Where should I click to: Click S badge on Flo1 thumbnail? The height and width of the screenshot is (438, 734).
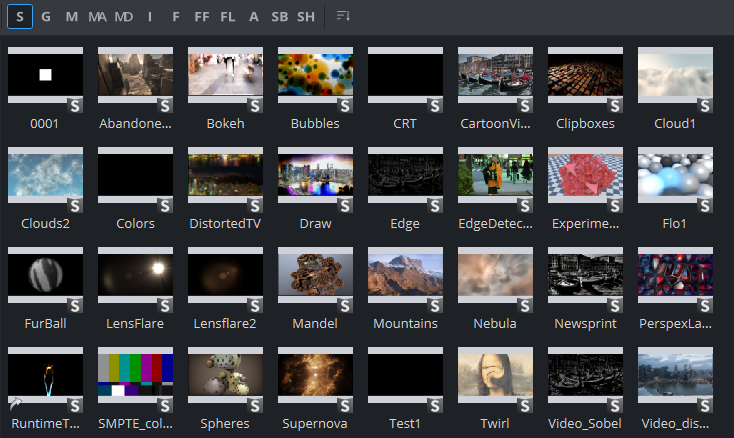705,205
